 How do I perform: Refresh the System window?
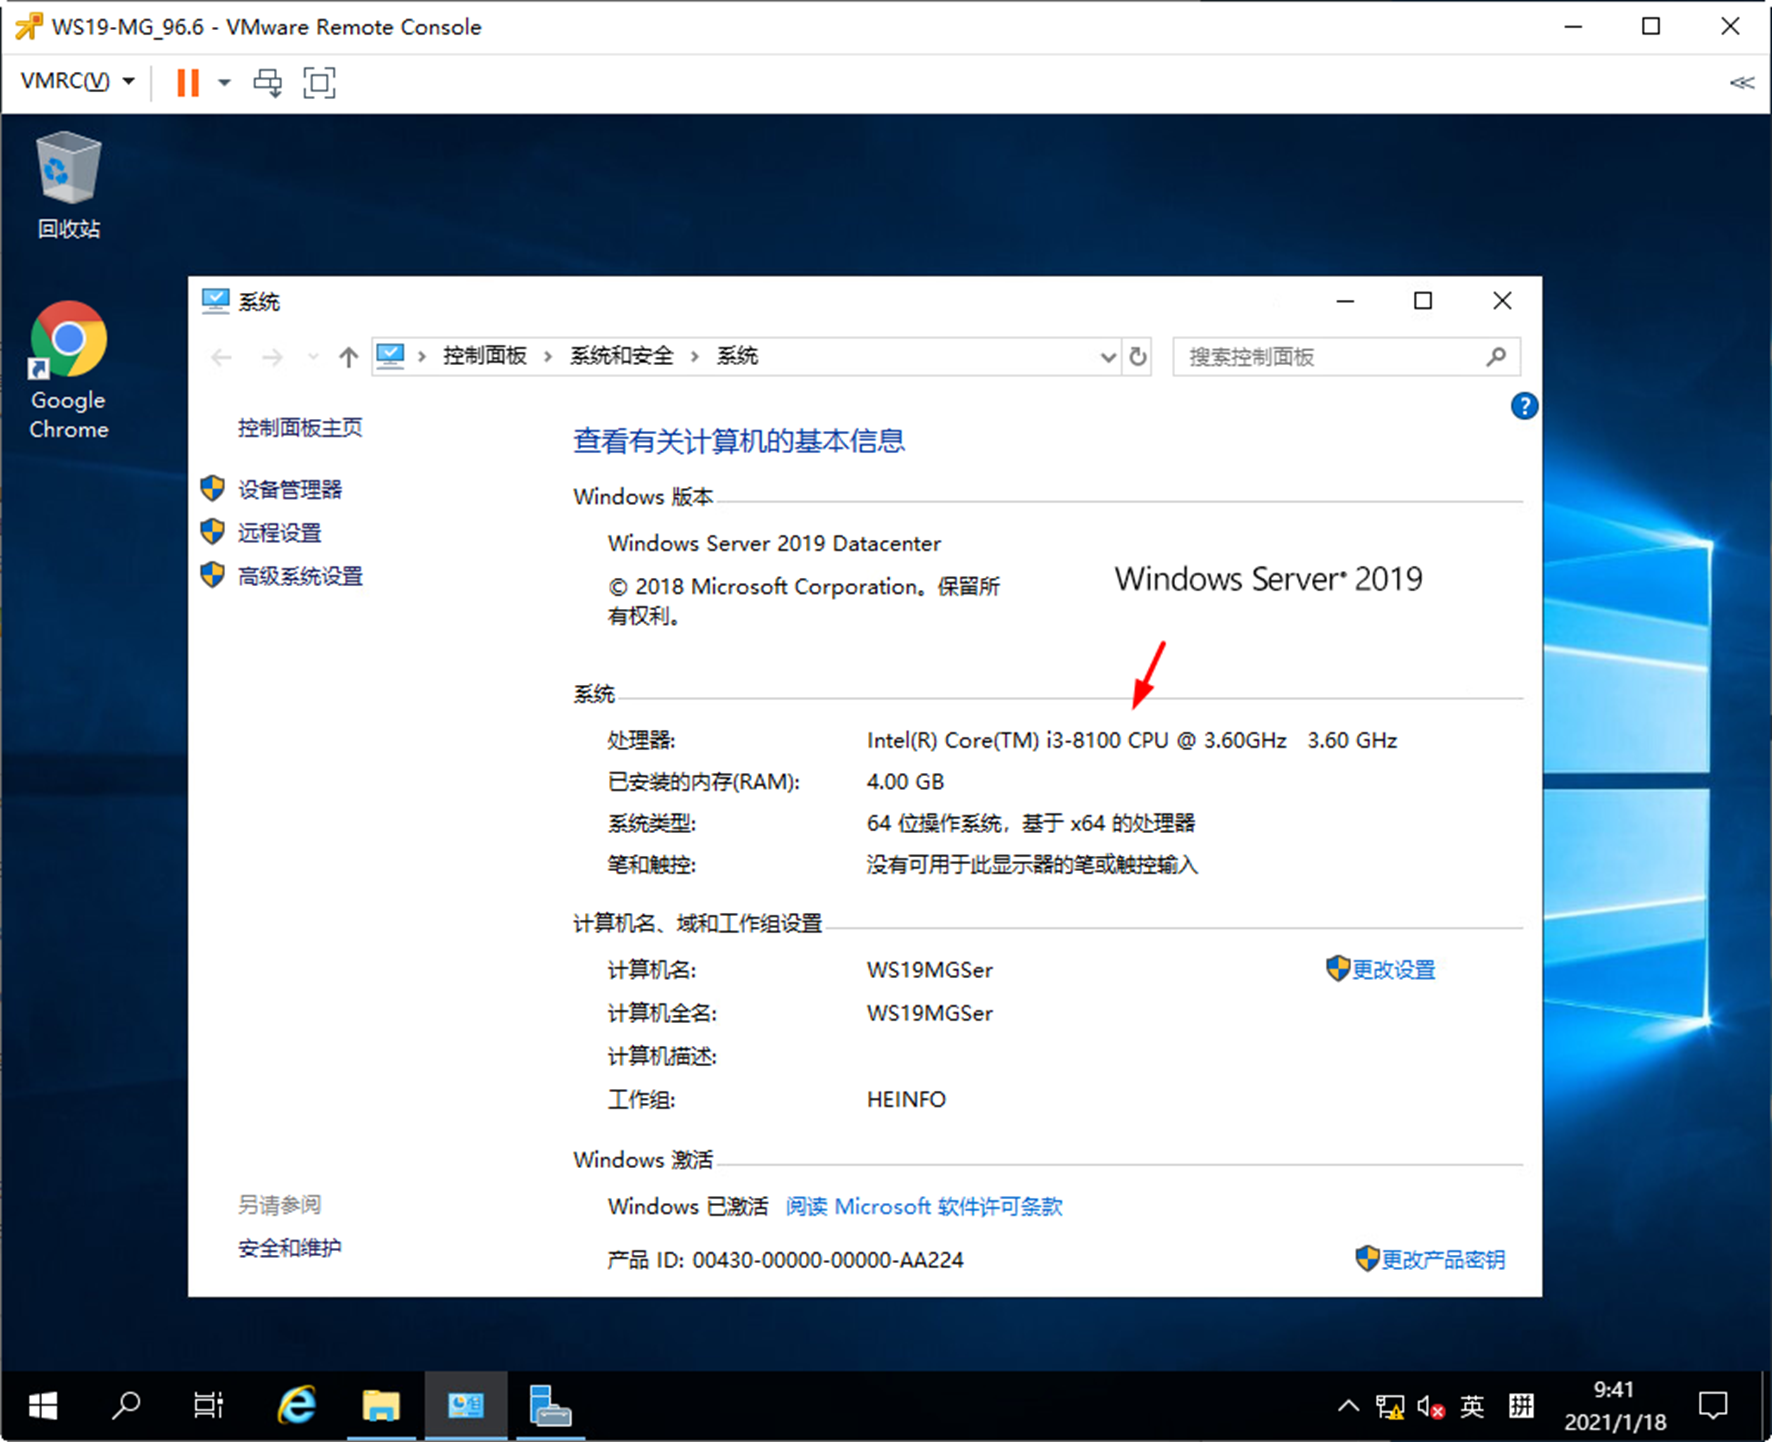[x=1138, y=357]
